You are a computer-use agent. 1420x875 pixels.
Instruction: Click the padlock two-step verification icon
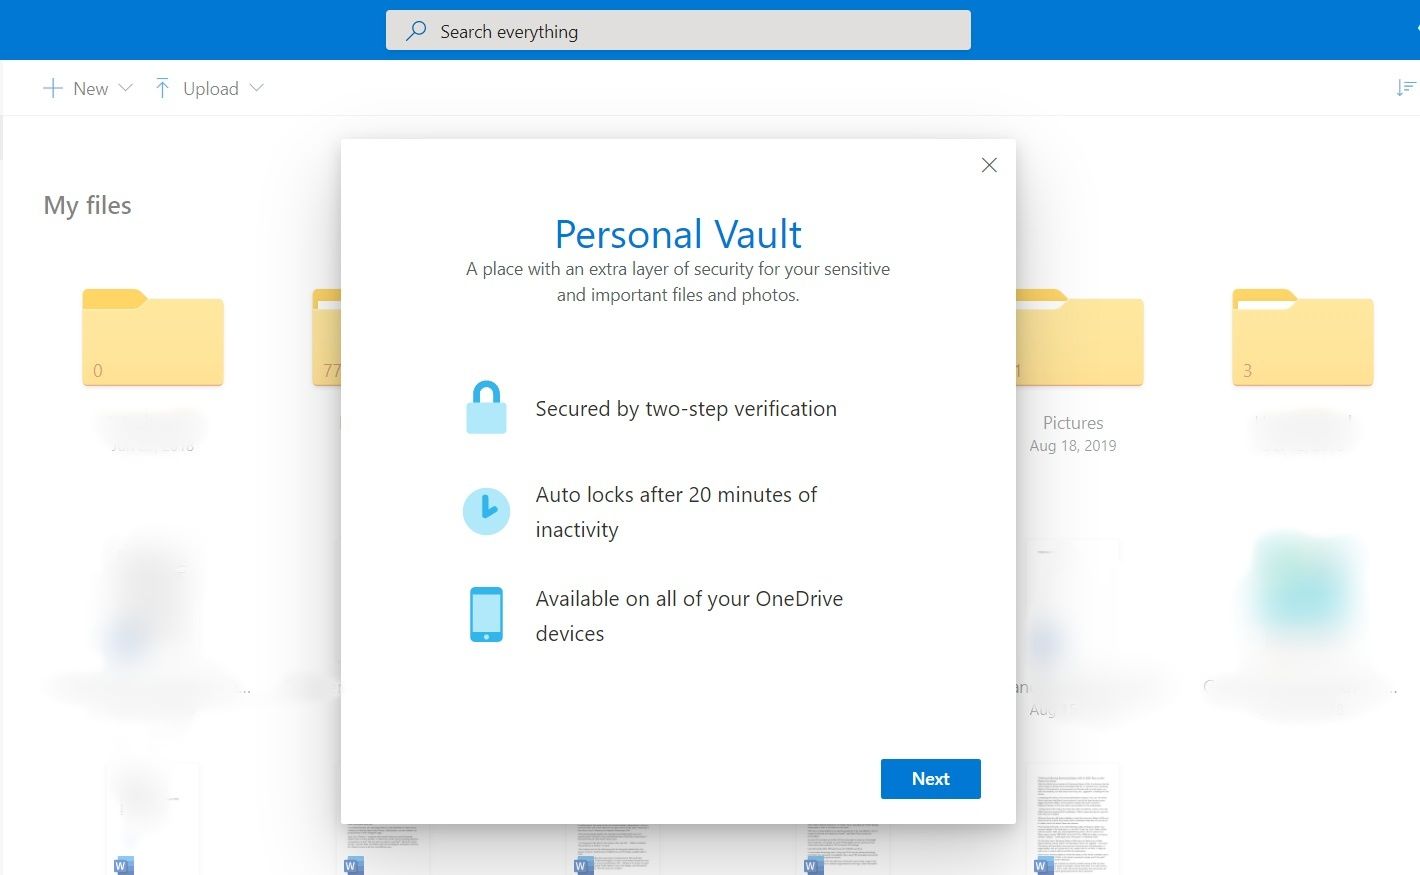coord(486,408)
